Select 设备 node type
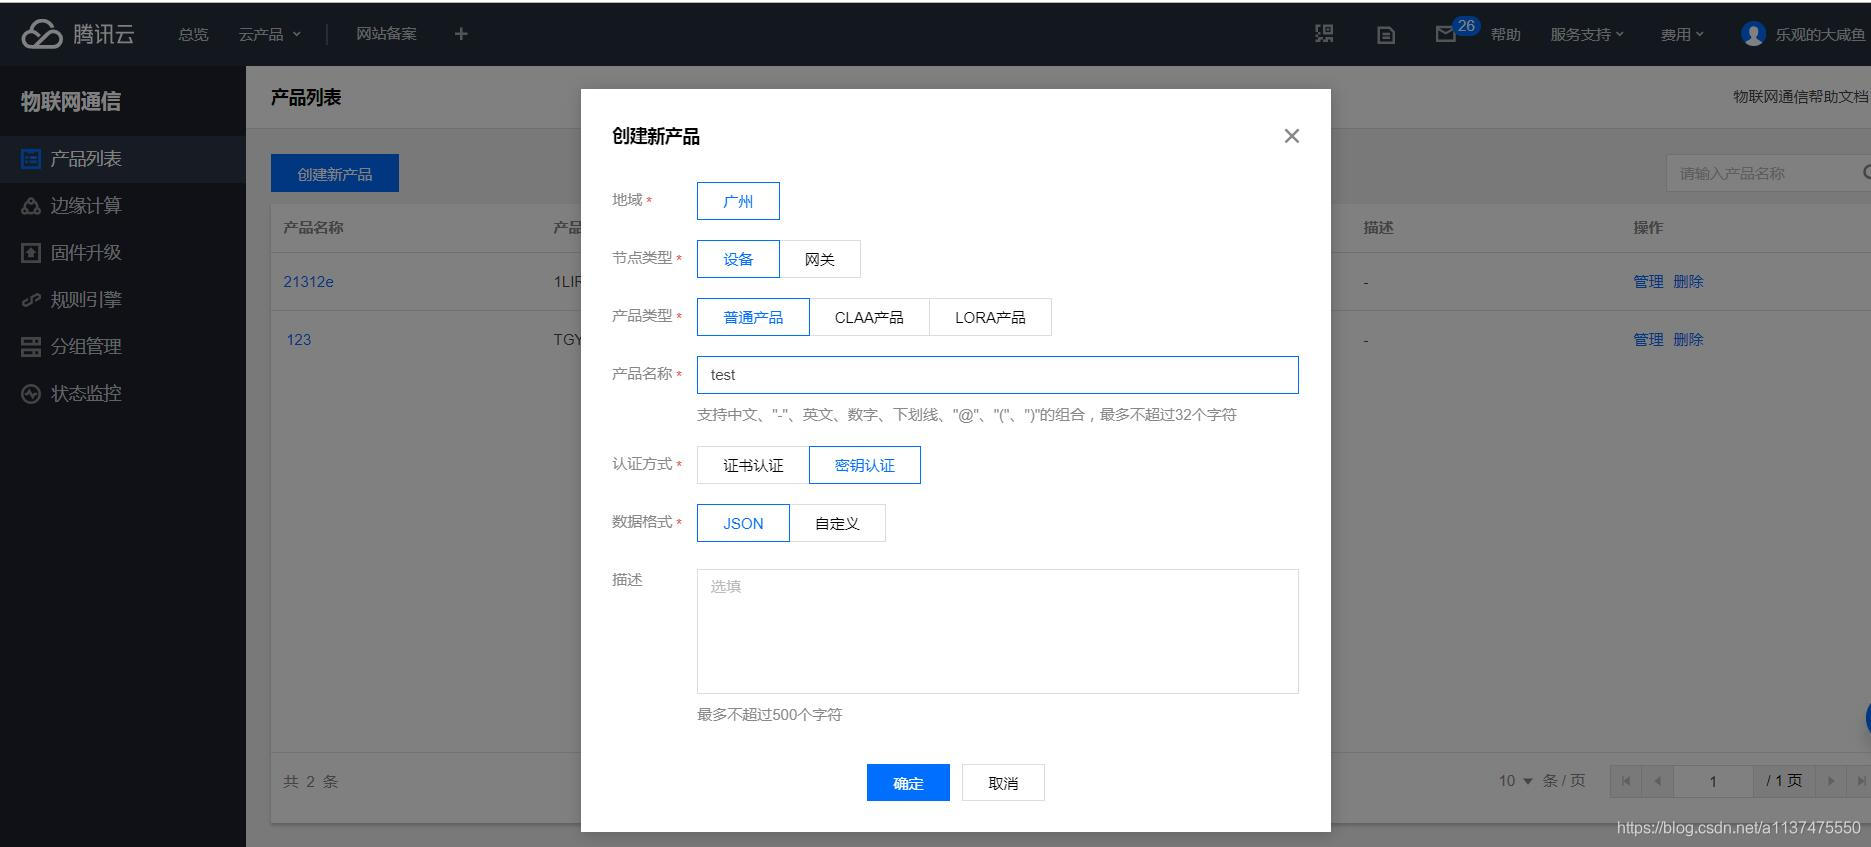Image resolution: width=1871 pixels, height=847 pixels. click(738, 259)
